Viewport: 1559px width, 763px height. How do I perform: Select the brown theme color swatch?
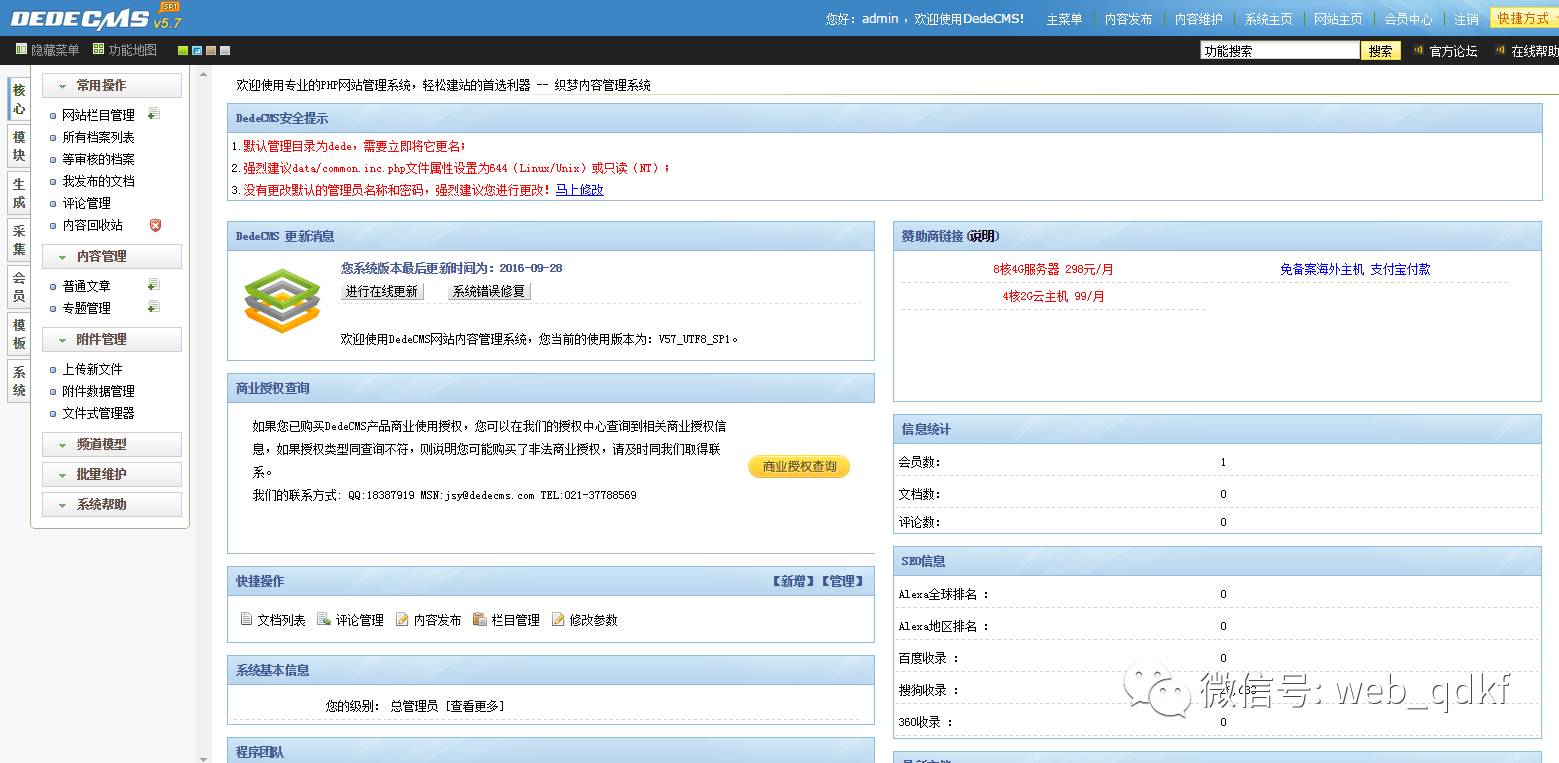(x=211, y=50)
